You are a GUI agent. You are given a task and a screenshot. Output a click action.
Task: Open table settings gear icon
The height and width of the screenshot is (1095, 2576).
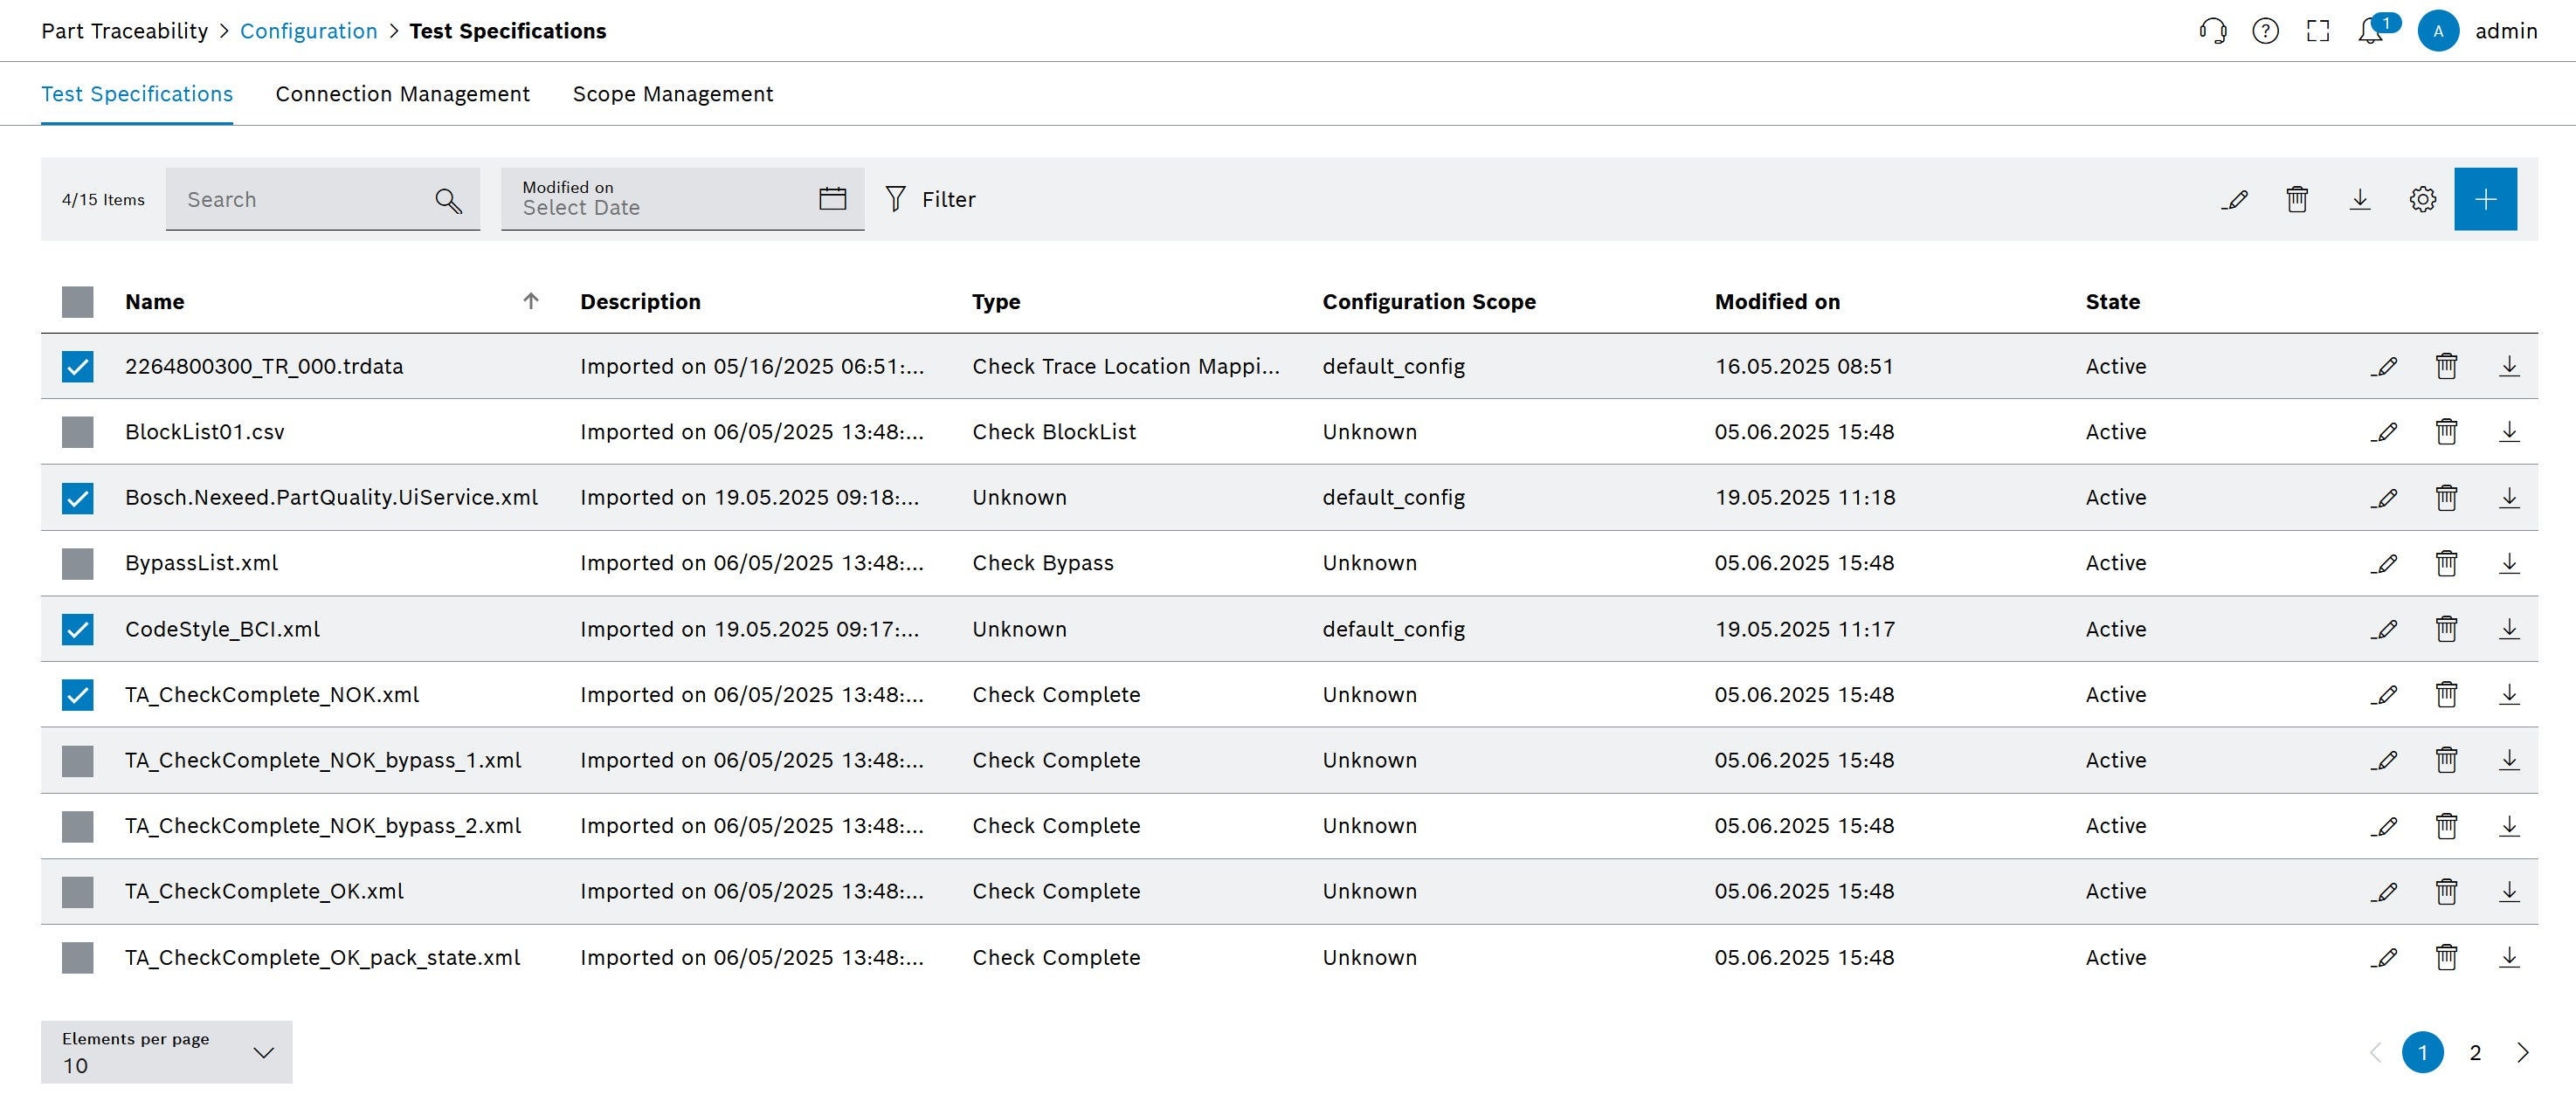tap(2422, 199)
